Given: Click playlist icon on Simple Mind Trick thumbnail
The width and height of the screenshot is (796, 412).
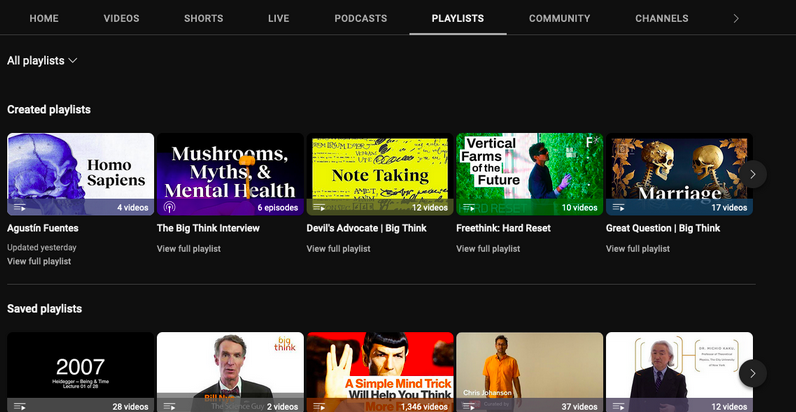Looking at the screenshot, I should (319, 406).
